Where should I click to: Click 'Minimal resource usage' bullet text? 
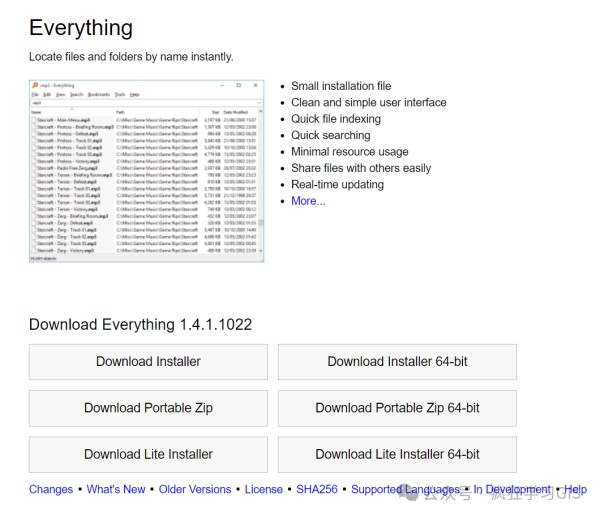tap(350, 152)
